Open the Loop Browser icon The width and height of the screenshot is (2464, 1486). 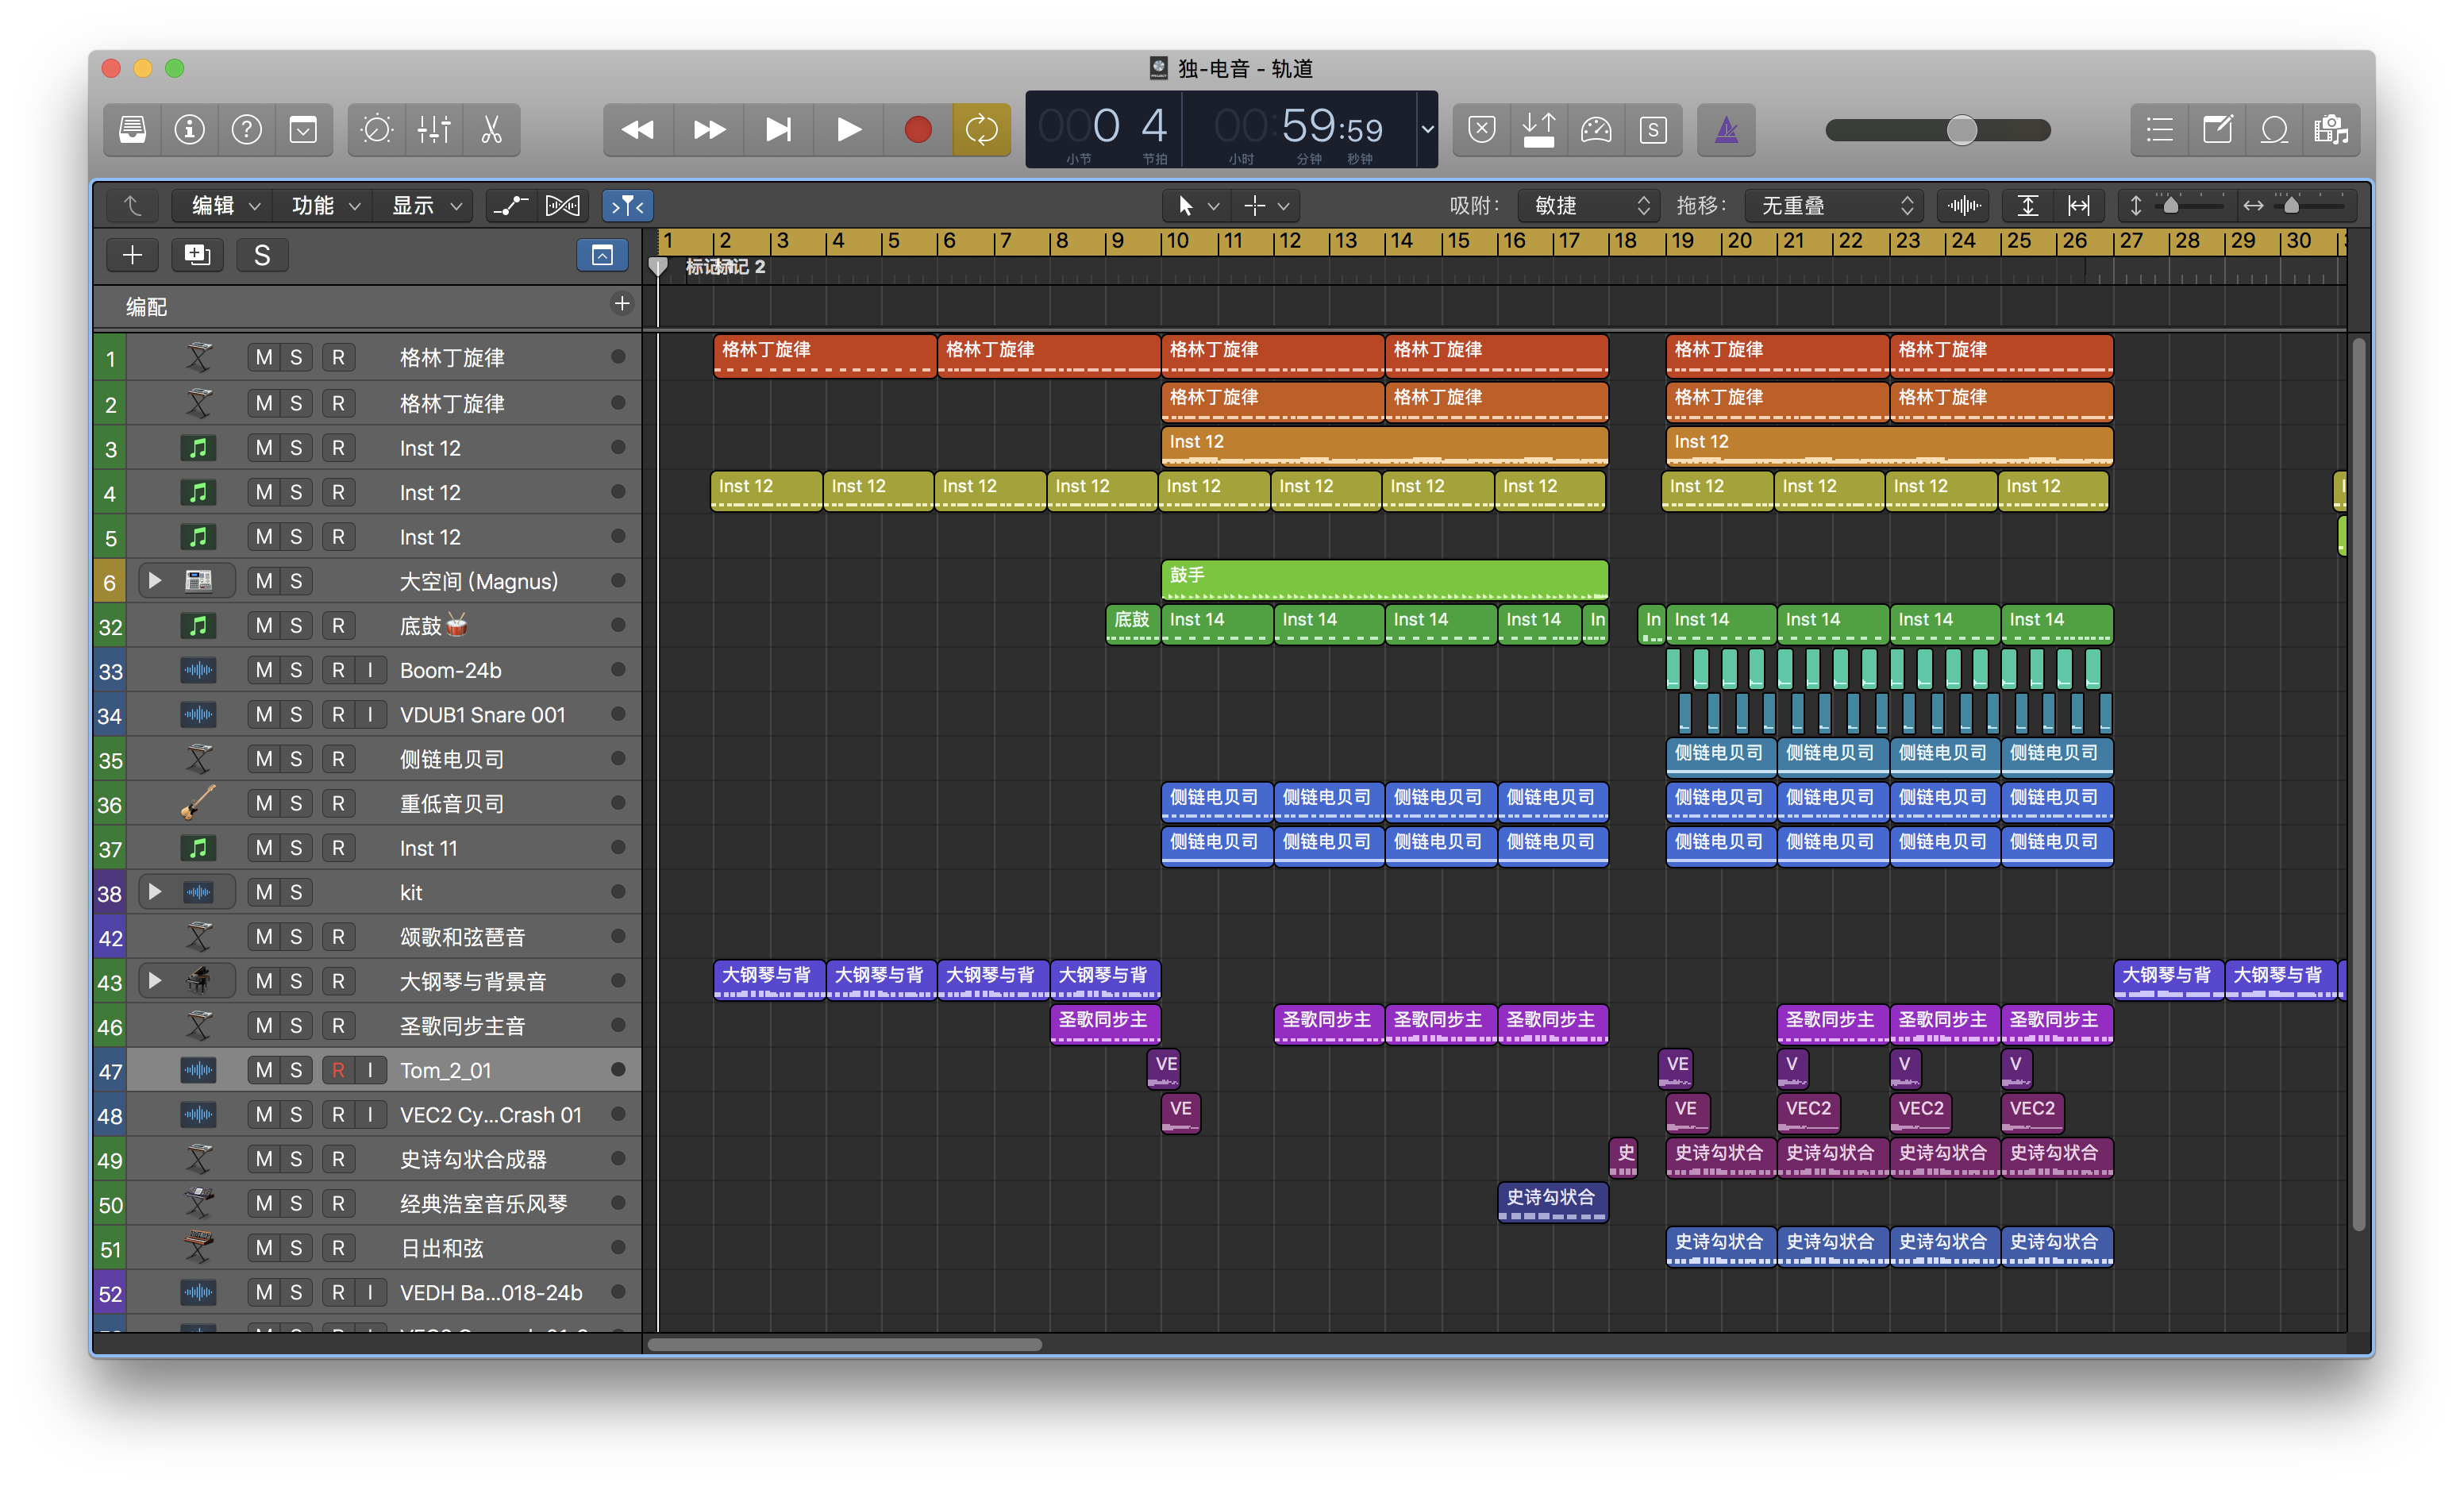(2275, 130)
